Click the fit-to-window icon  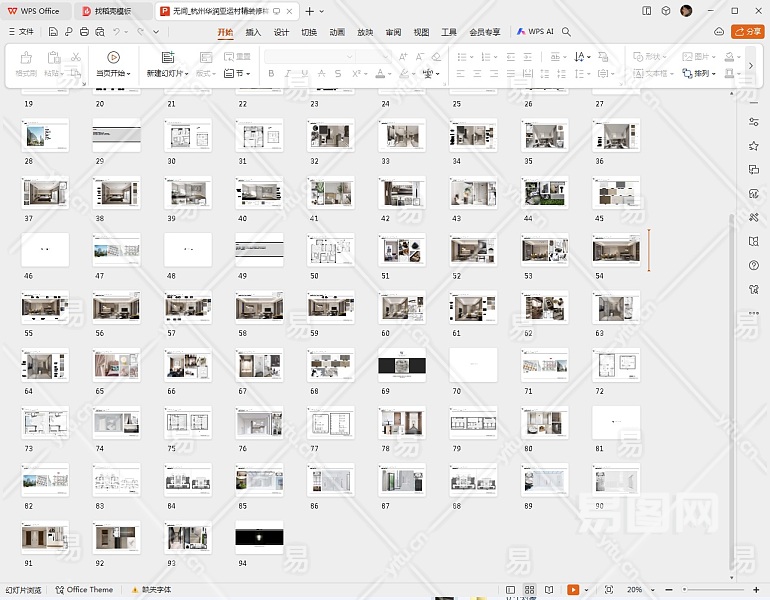[608, 590]
